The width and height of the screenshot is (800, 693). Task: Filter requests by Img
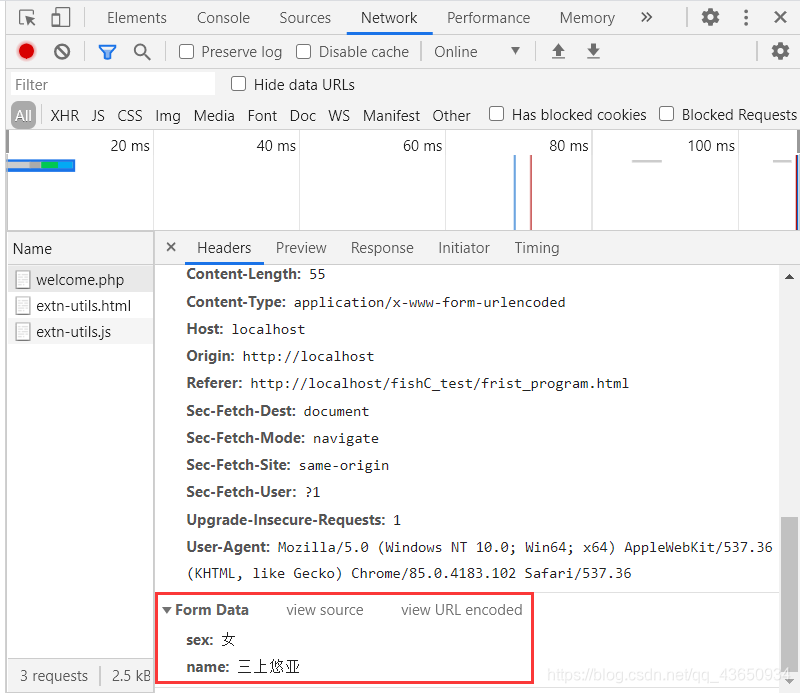pos(168,116)
